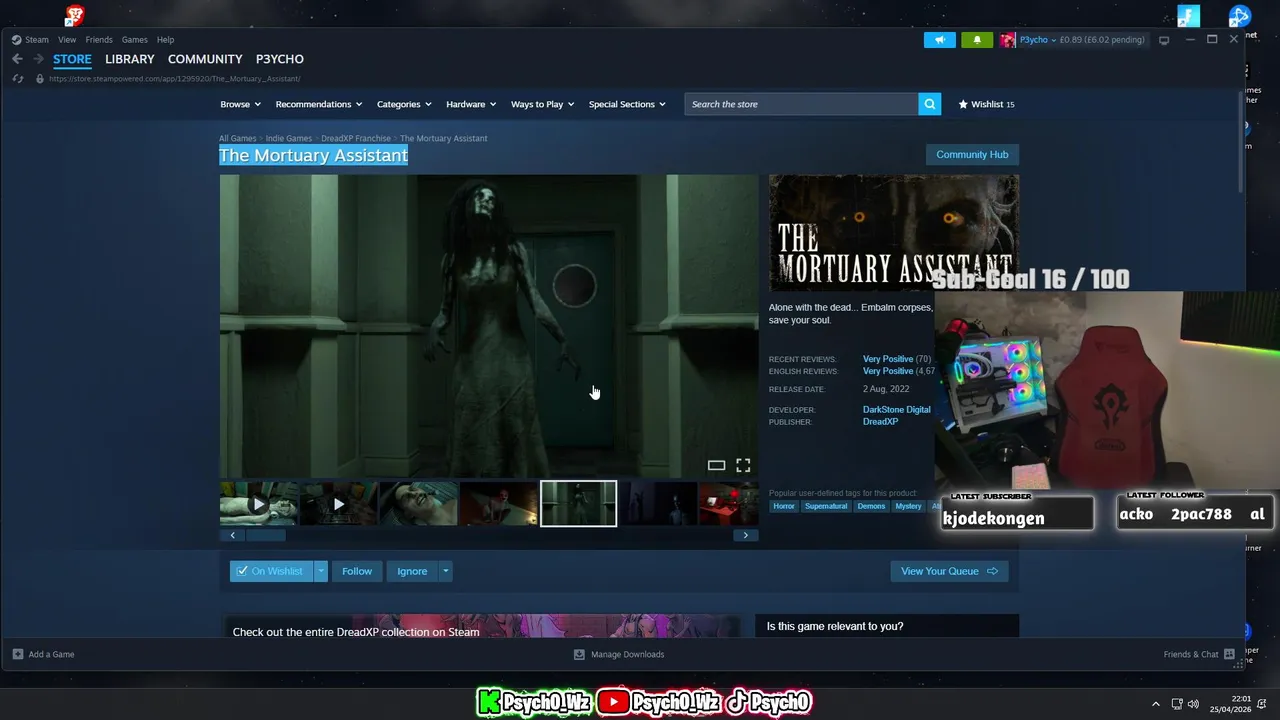
Task: Open the View menu
Action: click(67, 40)
